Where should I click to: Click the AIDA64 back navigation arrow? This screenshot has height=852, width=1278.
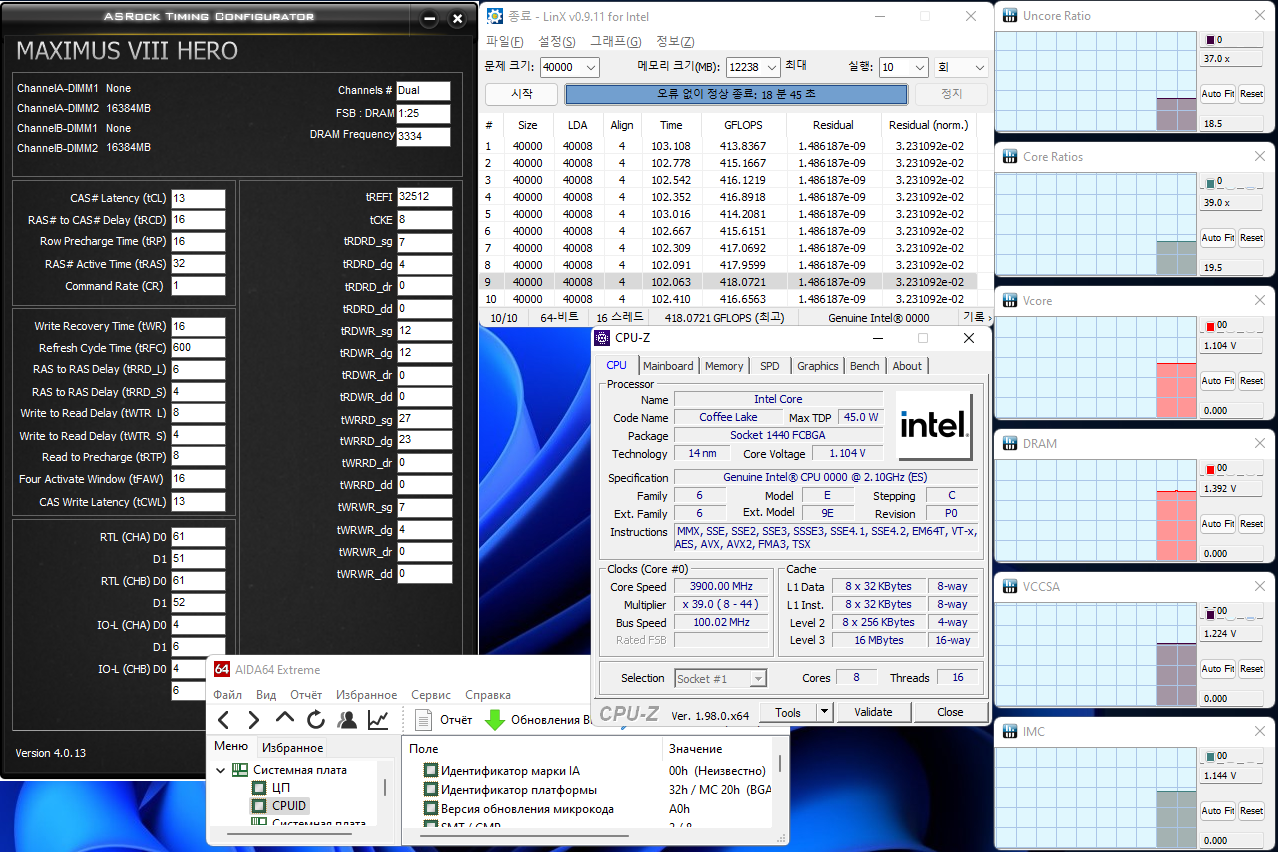pos(224,720)
